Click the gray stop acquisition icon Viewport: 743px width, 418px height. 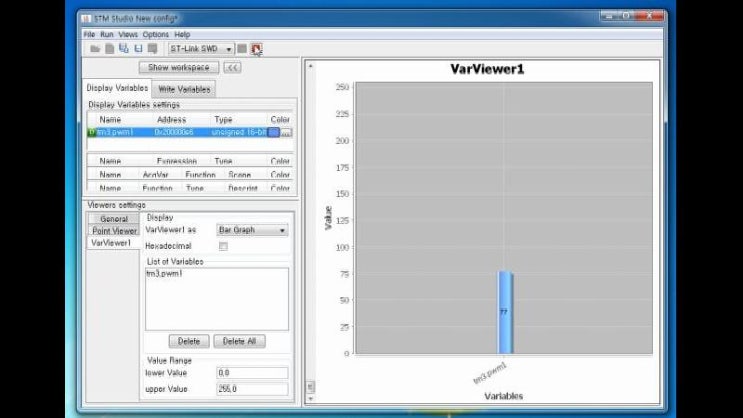click(243, 49)
